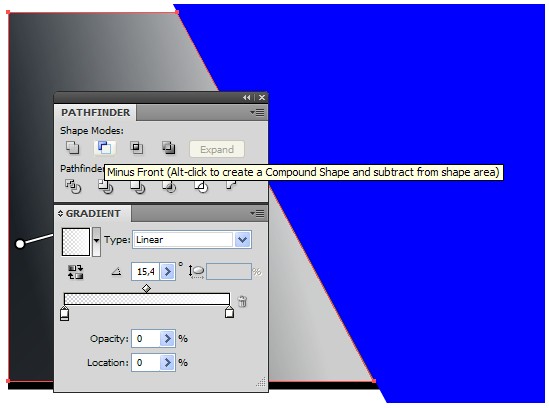
Task: Click the Merge pathfinder icon
Action: (137, 187)
